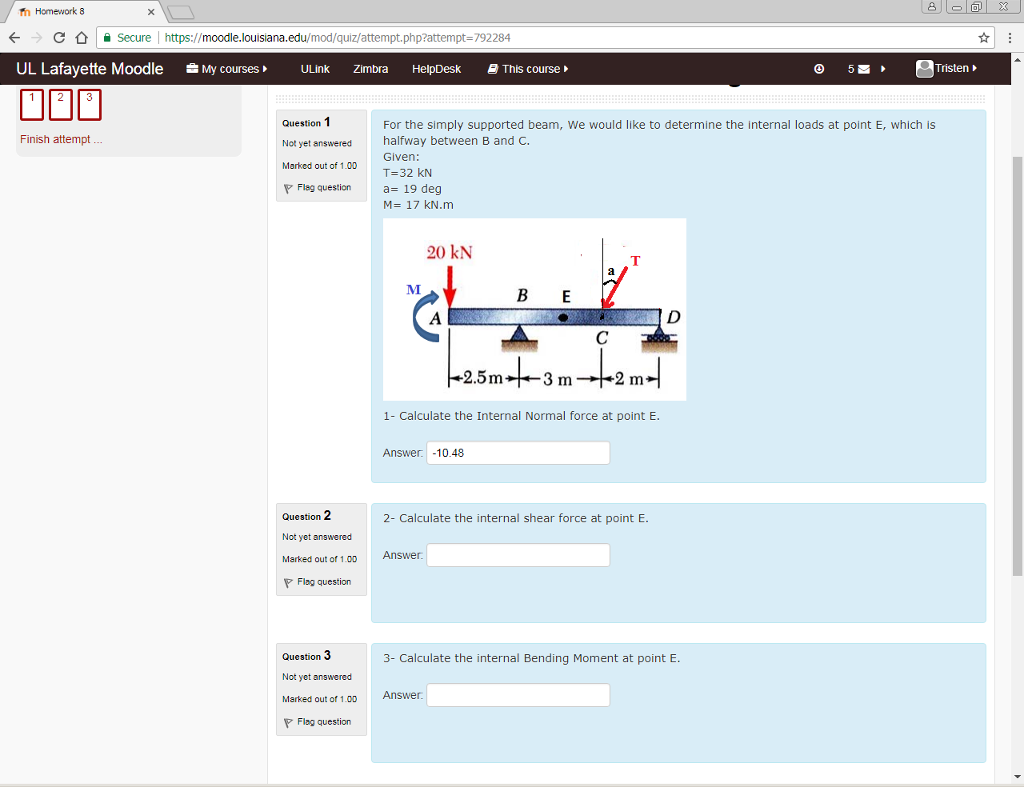Jump to question 1 in quiz navigation

32,104
